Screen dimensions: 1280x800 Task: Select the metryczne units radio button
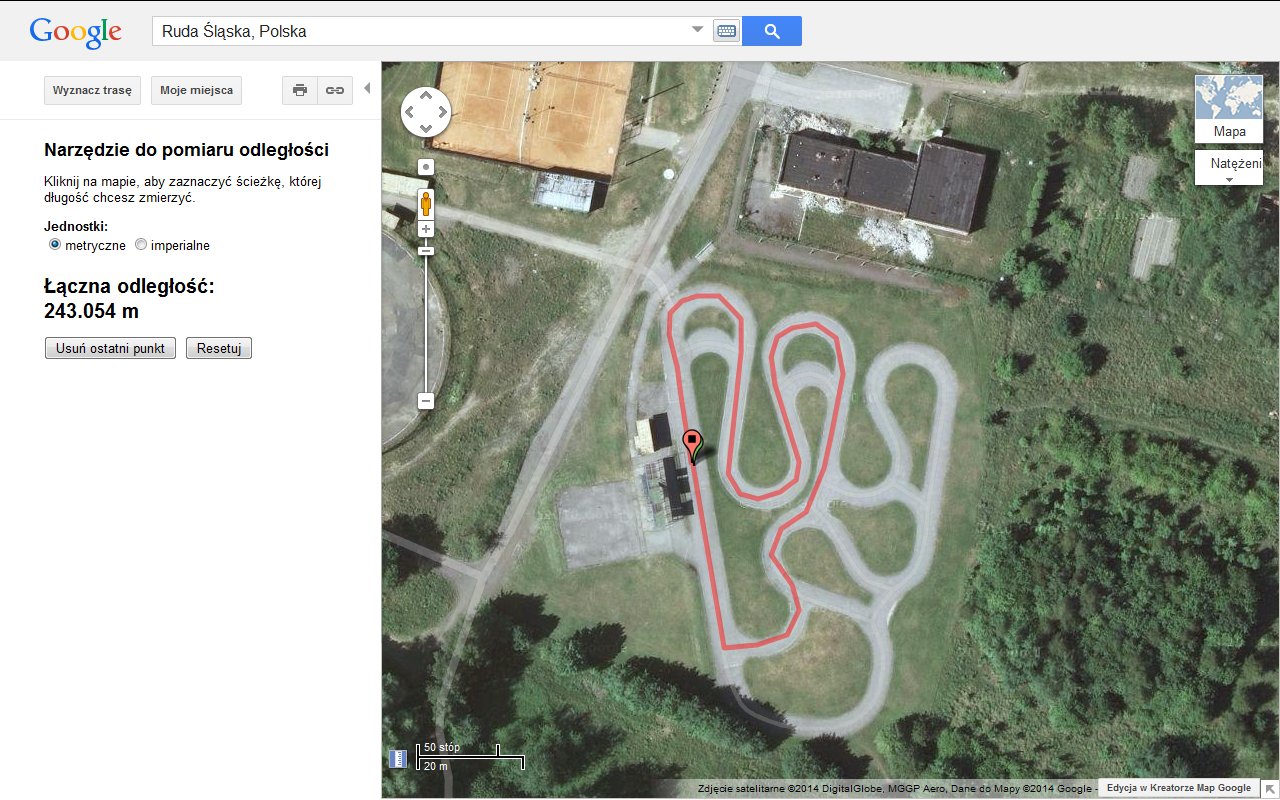(x=55, y=245)
